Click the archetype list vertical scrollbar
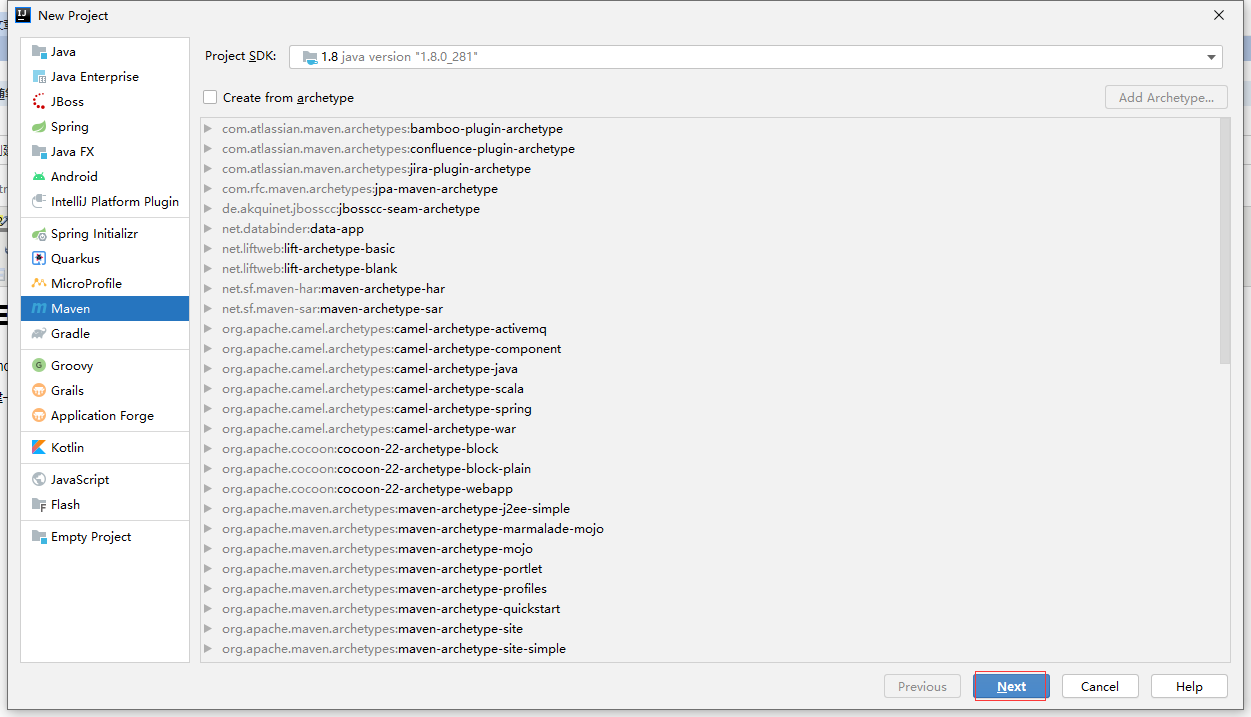This screenshot has width=1251, height=717. coord(1225,240)
